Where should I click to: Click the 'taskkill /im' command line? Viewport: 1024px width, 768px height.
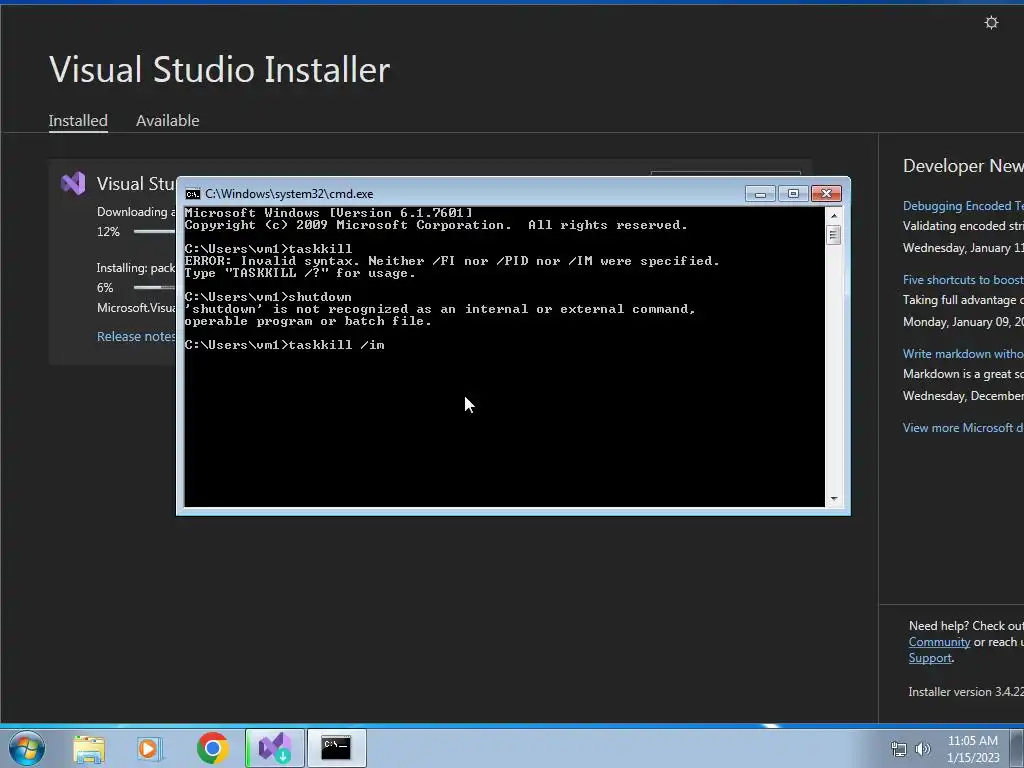[285, 345]
